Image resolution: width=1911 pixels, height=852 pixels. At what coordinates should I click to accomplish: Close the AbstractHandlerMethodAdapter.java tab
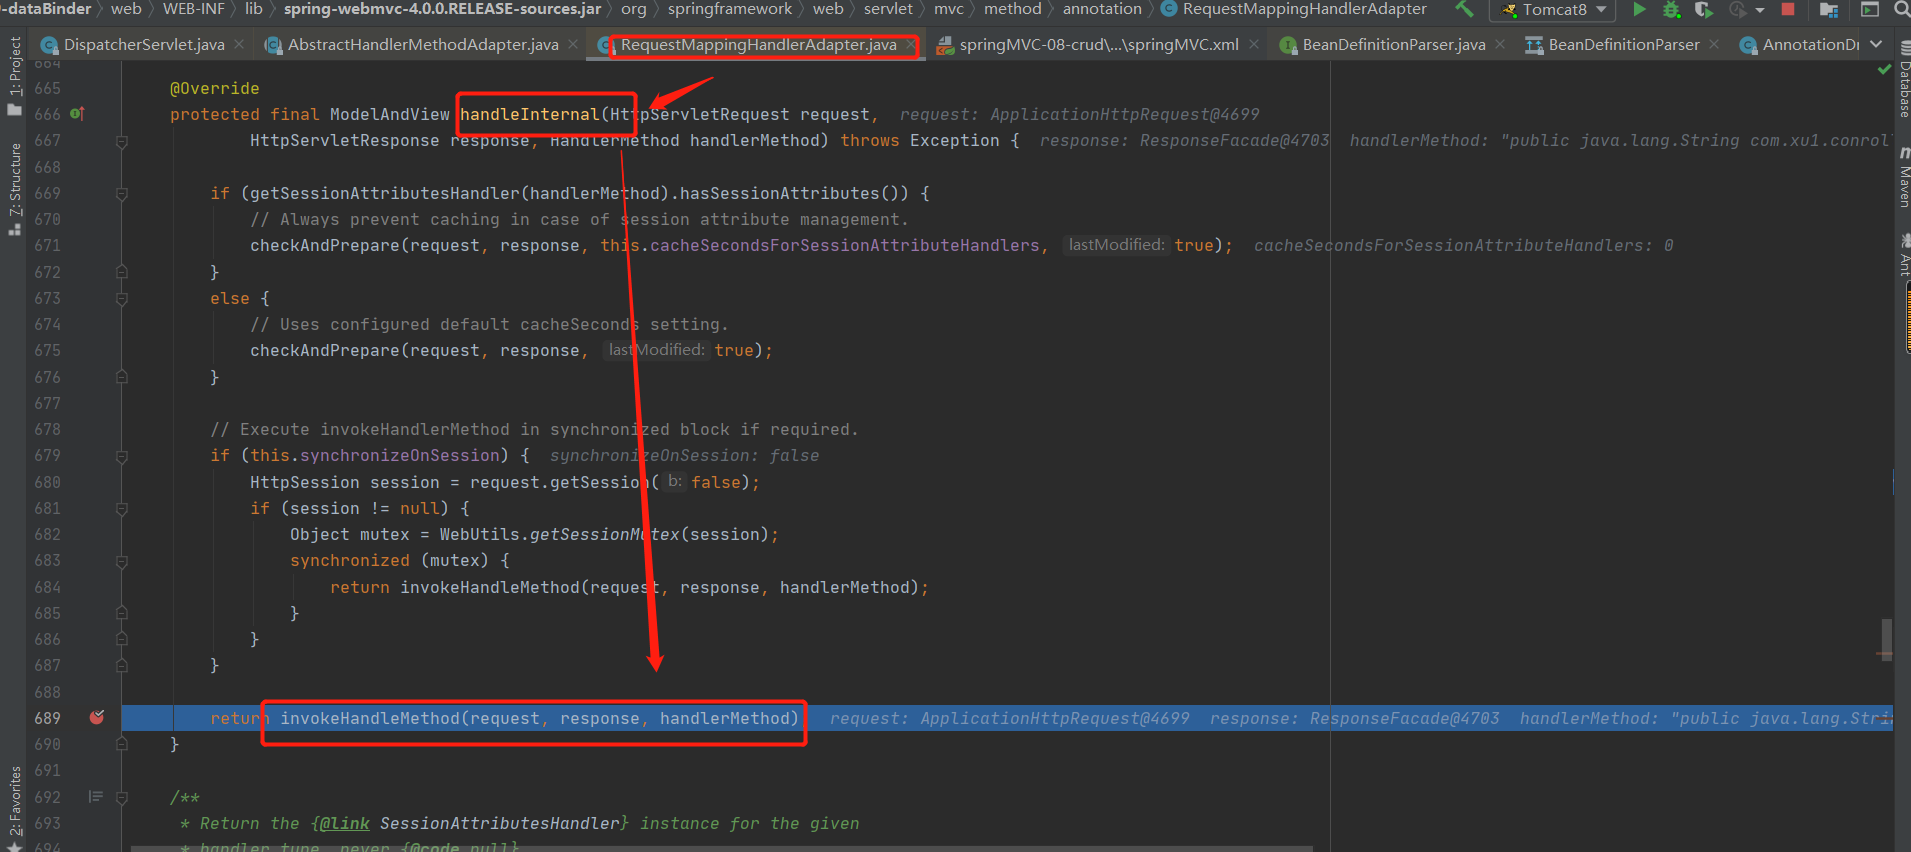pyautogui.click(x=573, y=45)
